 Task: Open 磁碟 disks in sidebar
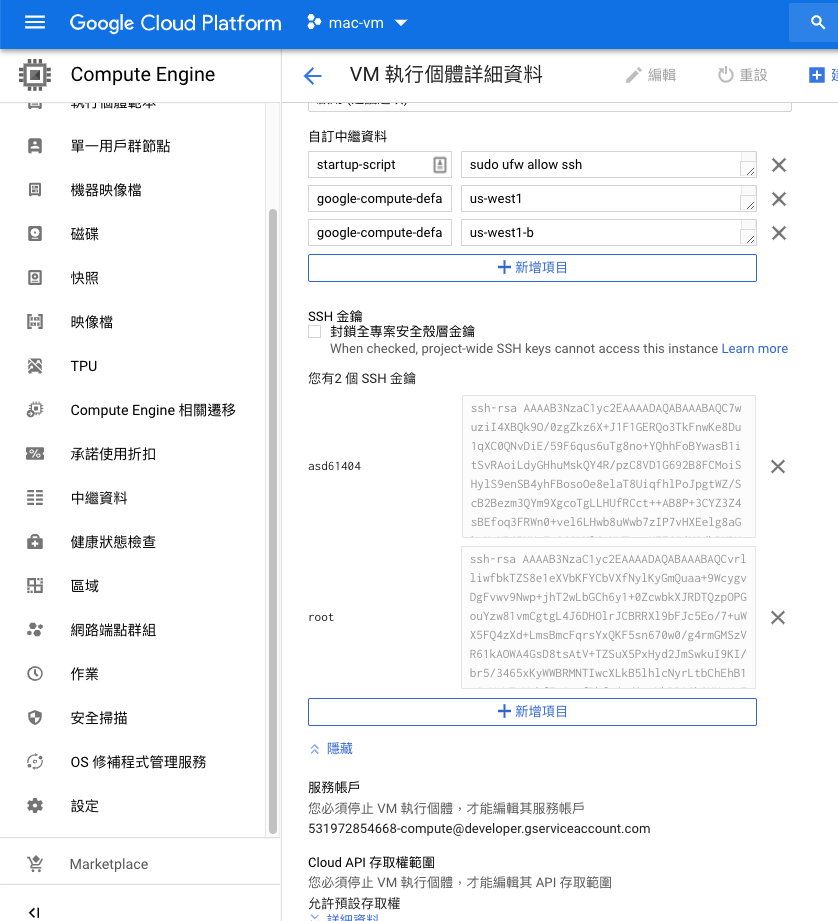(x=85, y=234)
